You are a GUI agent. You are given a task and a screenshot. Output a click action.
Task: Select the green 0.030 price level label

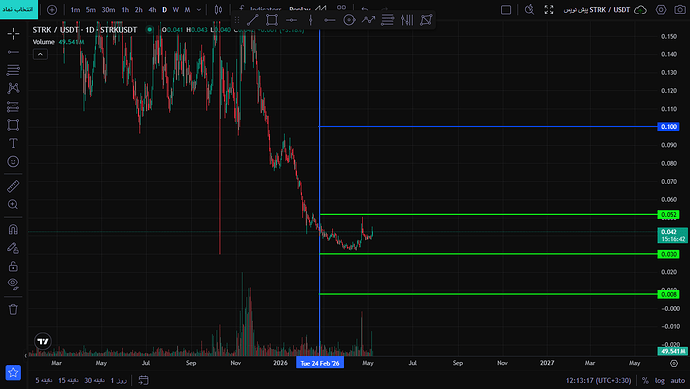(668, 254)
